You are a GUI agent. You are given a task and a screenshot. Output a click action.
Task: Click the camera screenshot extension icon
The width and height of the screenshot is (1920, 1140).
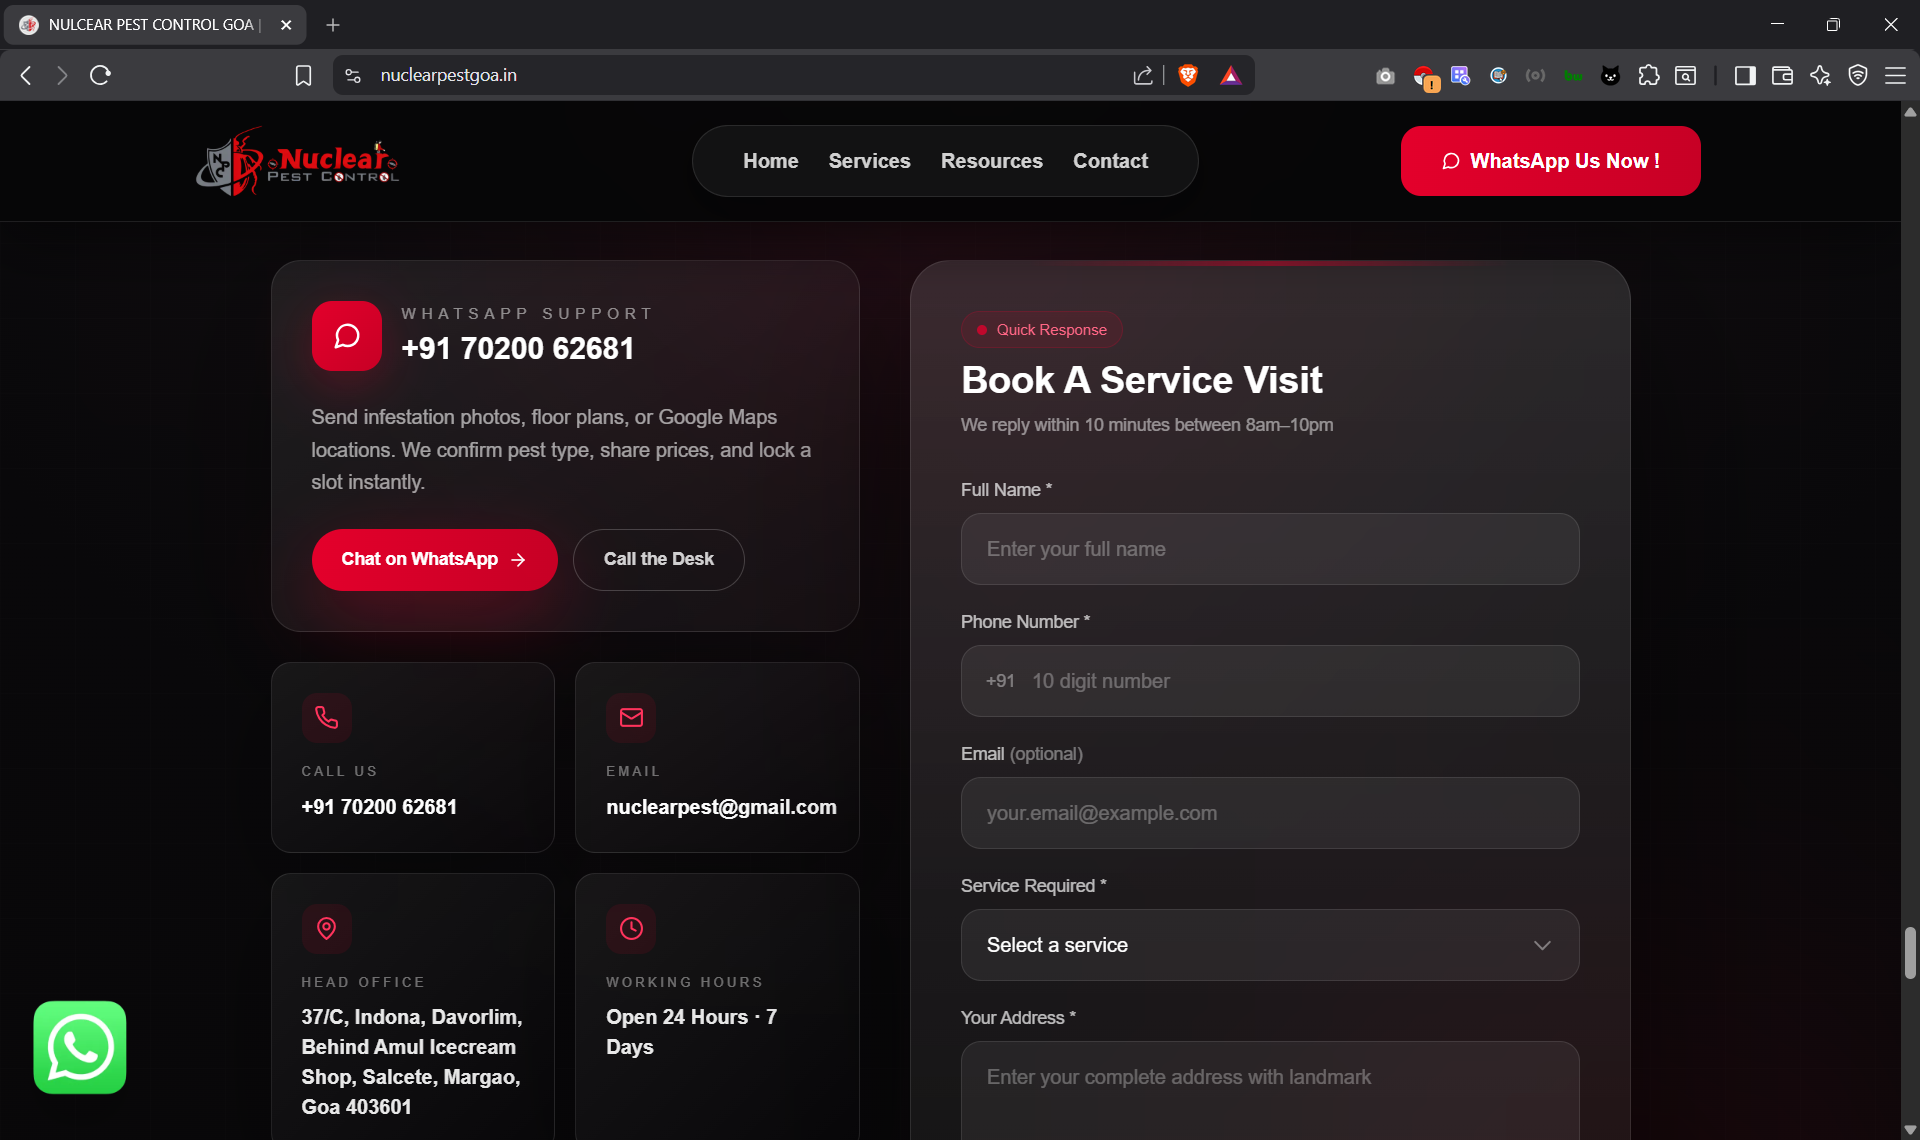1385,76
